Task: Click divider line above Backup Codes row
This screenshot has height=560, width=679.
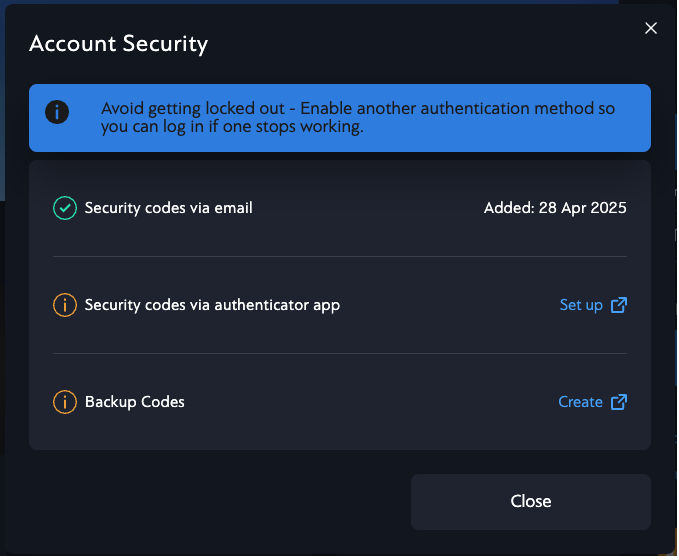Action: tap(340, 353)
